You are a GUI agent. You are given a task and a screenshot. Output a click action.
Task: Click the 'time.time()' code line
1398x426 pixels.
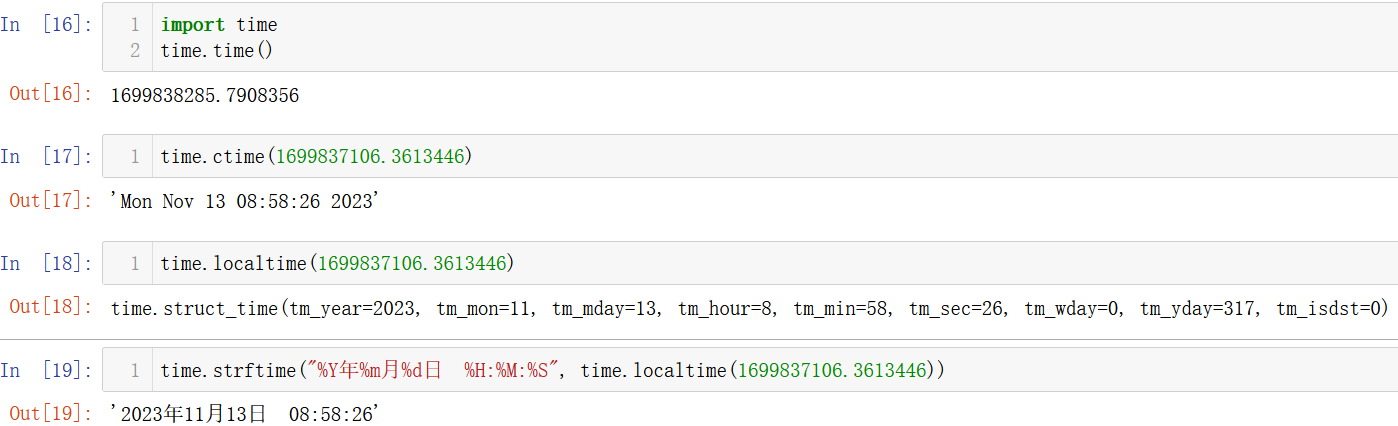click(x=216, y=50)
